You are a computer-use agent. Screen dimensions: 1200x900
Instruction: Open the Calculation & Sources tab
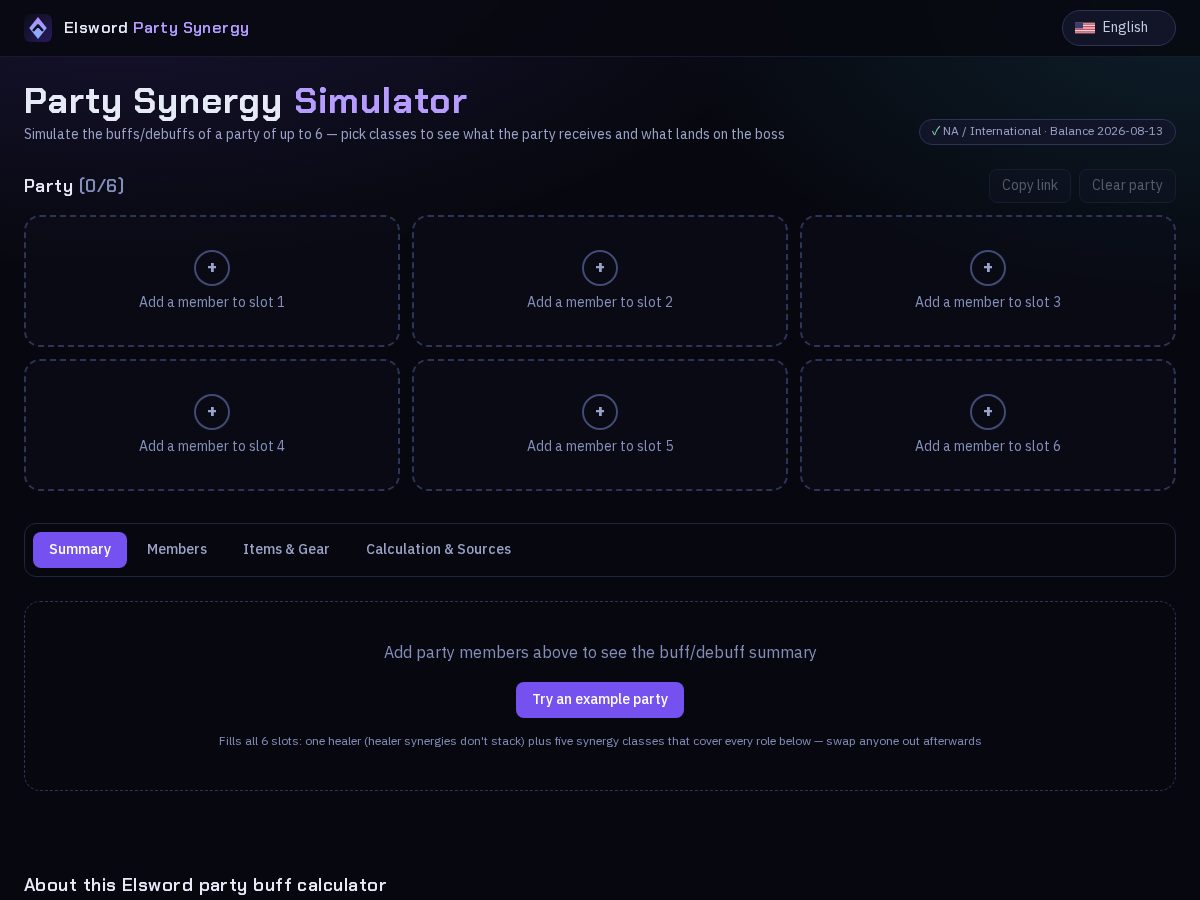(x=438, y=550)
